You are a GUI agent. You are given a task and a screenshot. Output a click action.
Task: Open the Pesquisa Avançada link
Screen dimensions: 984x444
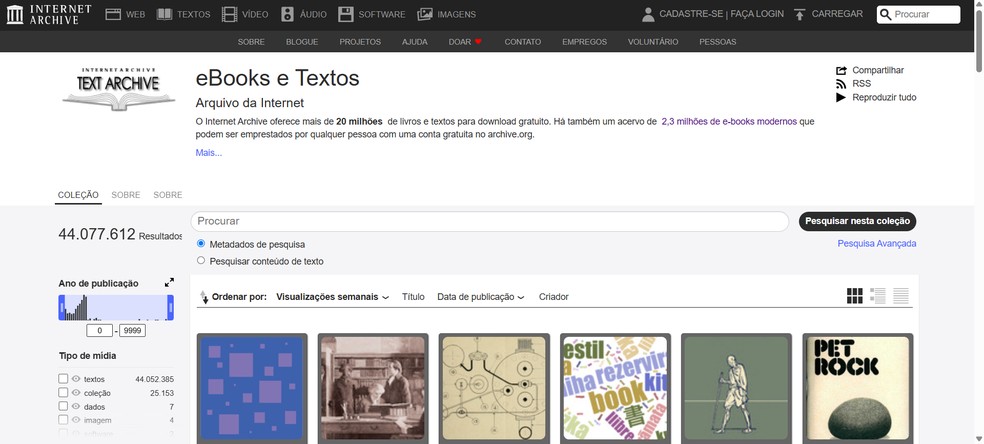click(x=876, y=244)
